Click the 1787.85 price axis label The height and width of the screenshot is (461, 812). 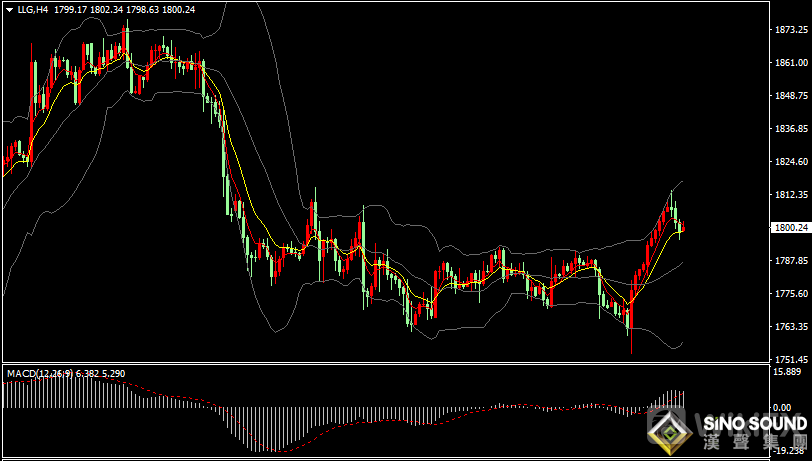click(x=791, y=261)
